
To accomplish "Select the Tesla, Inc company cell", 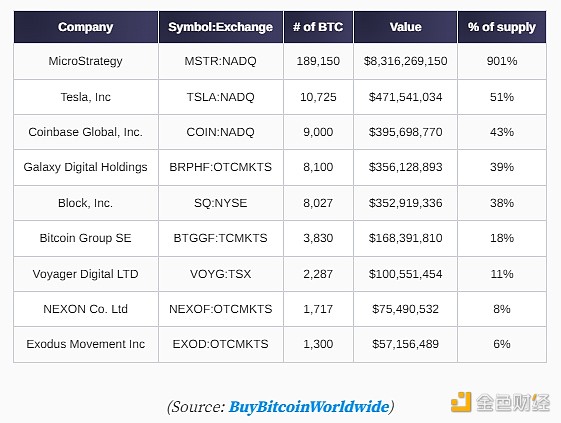I will (x=86, y=97).
